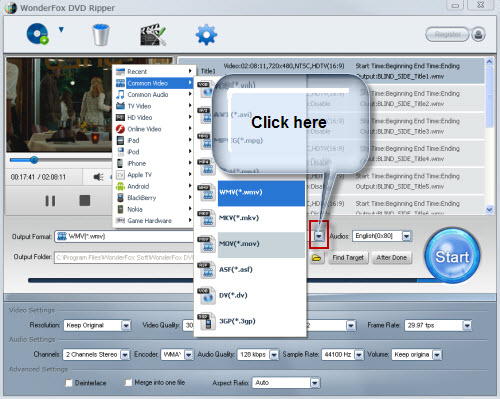Click the MPEG format file icon
The width and height of the screenshot is (500, 399).
click(x=206, y=141)
